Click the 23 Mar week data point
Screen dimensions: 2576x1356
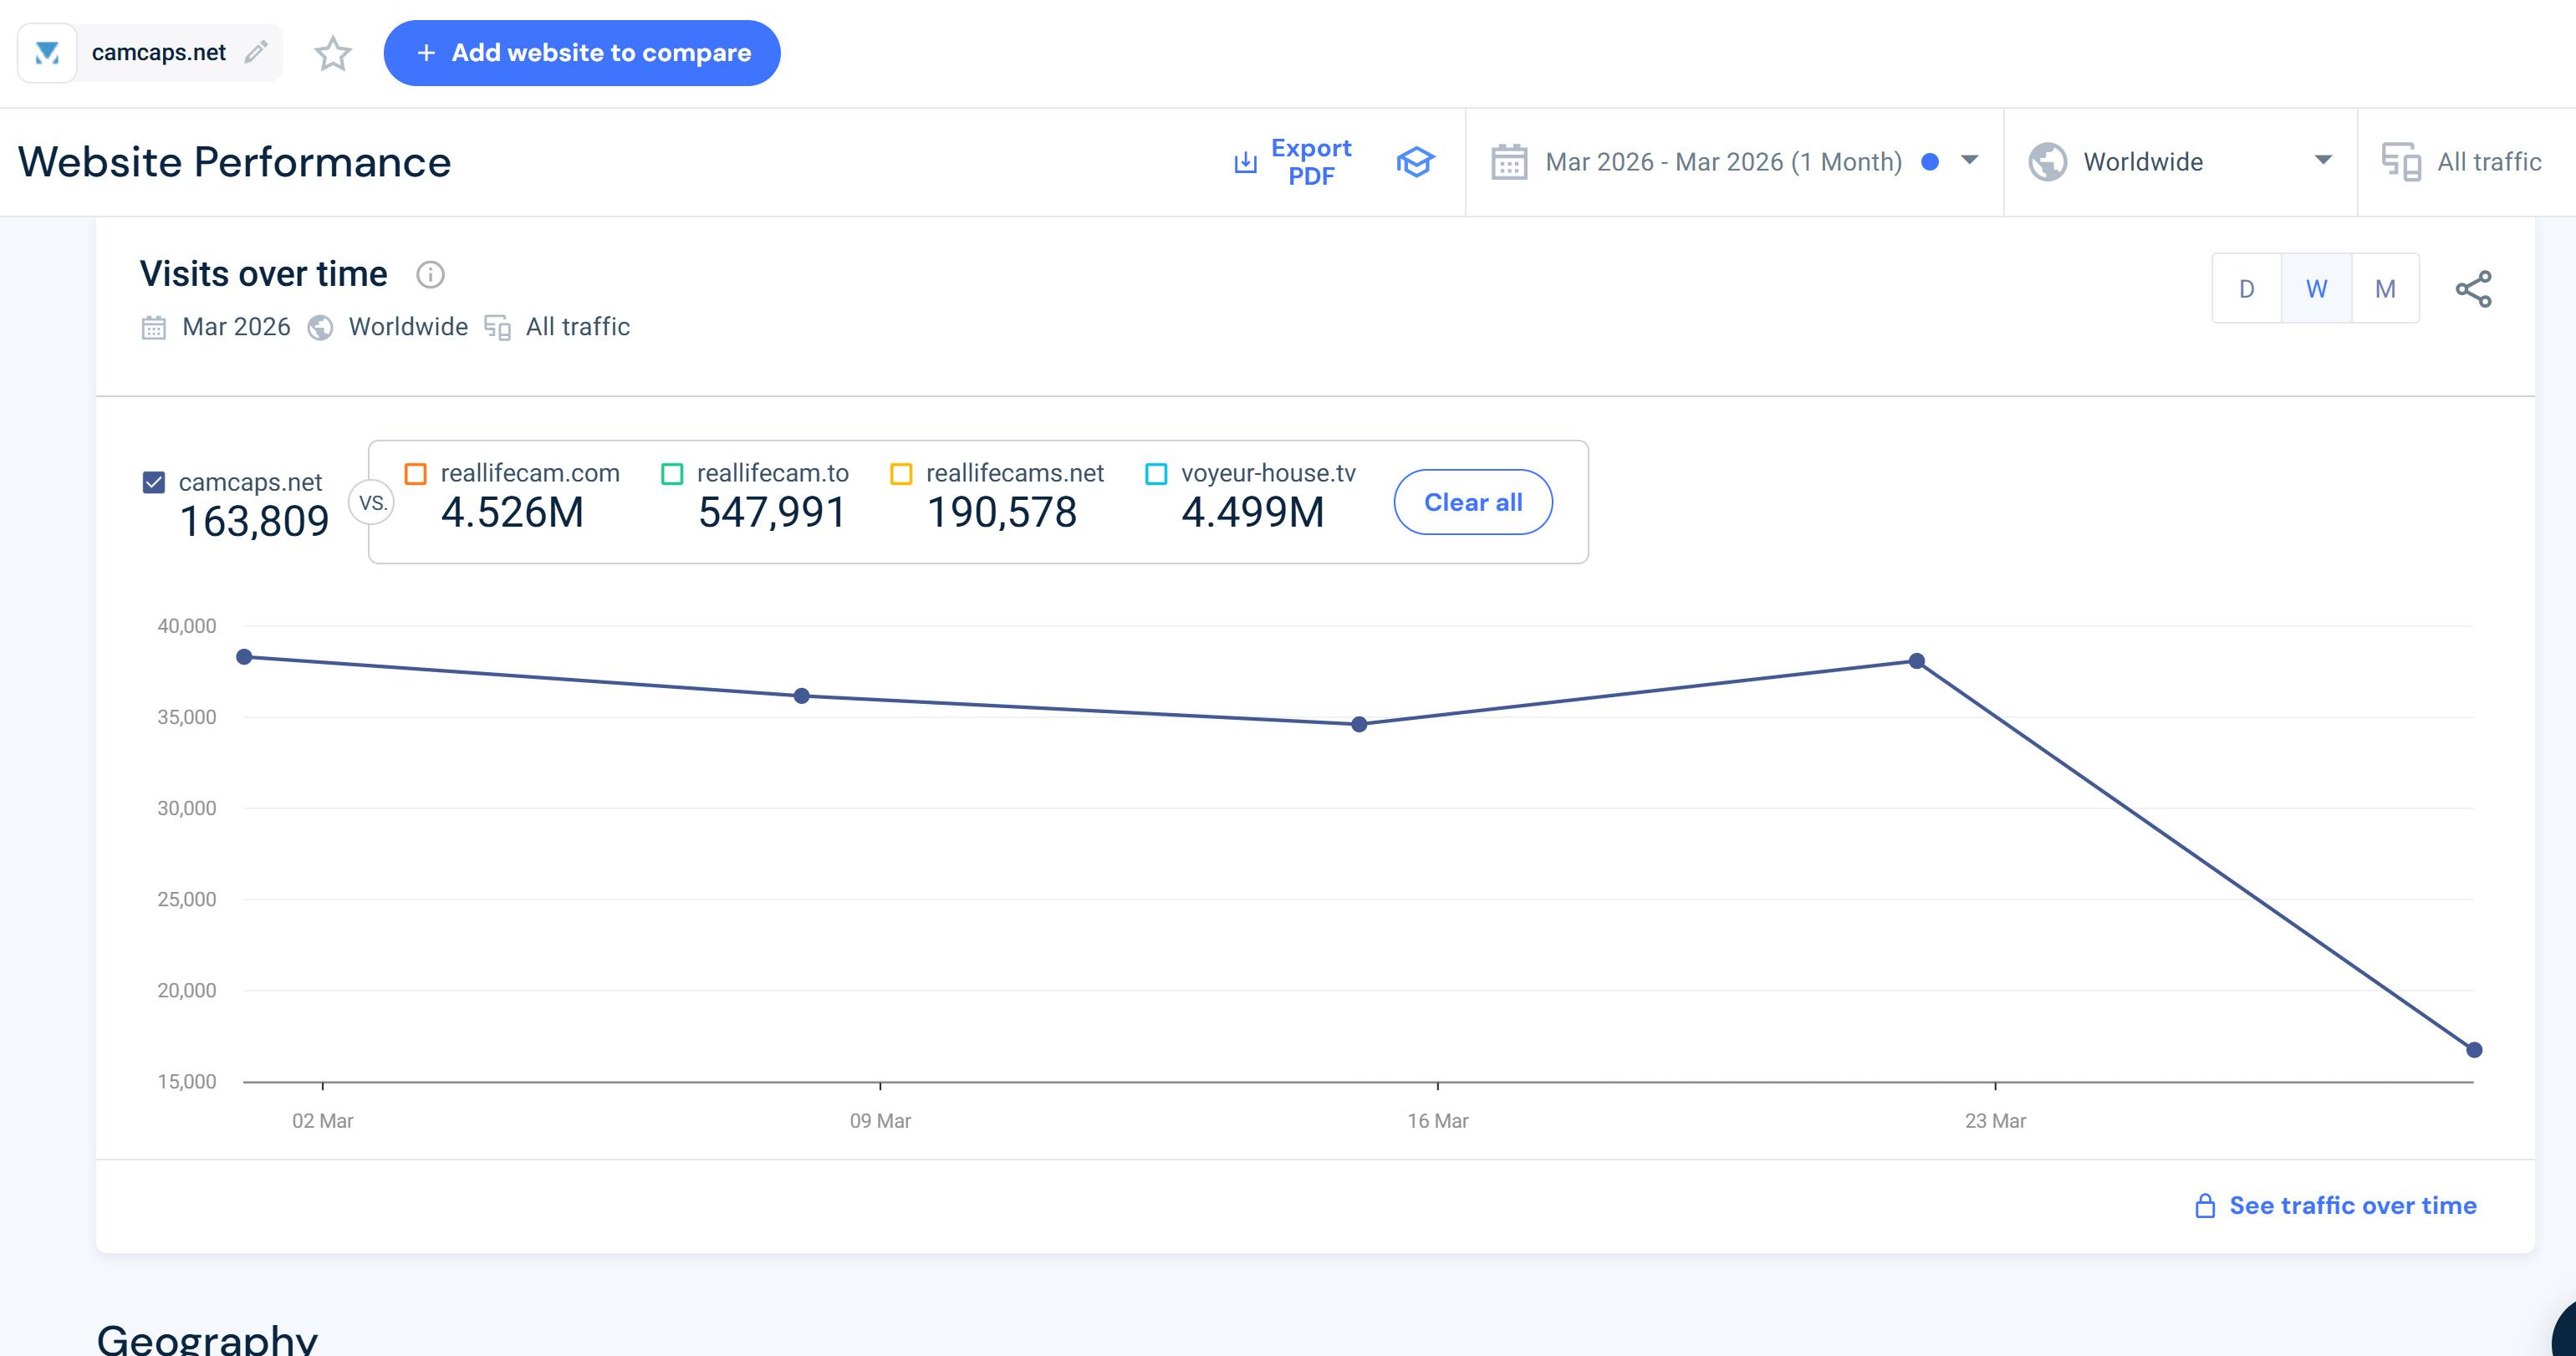point(1916,661)
